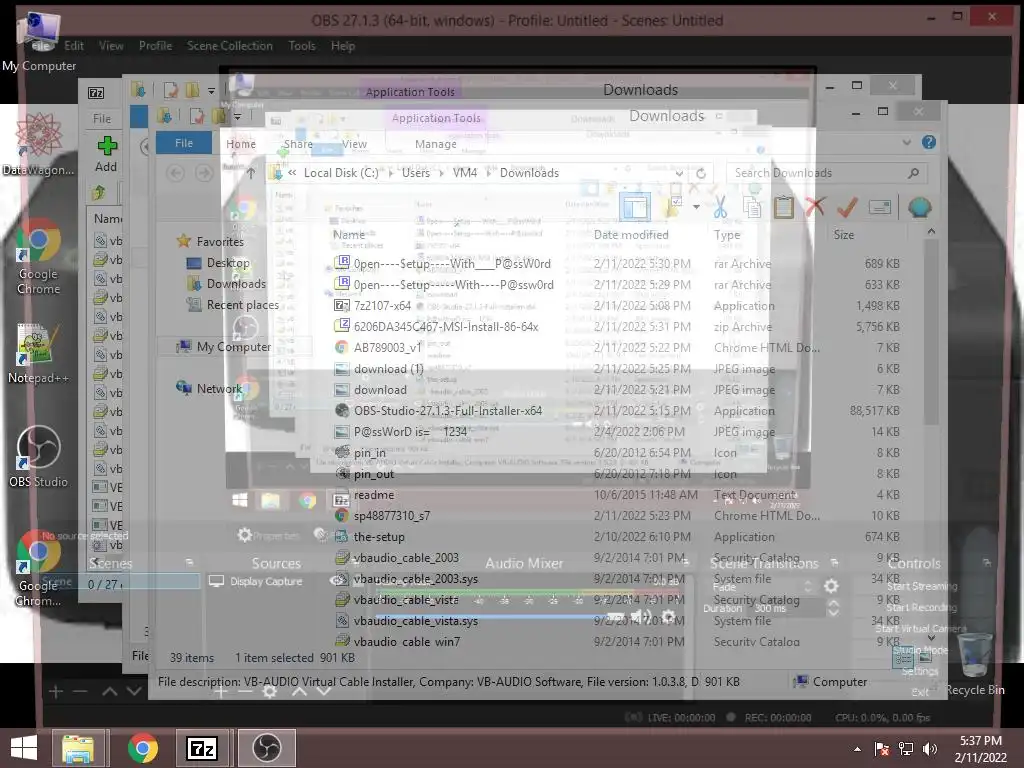Toggle Display Capture visibility eye icon

point(338,581)
